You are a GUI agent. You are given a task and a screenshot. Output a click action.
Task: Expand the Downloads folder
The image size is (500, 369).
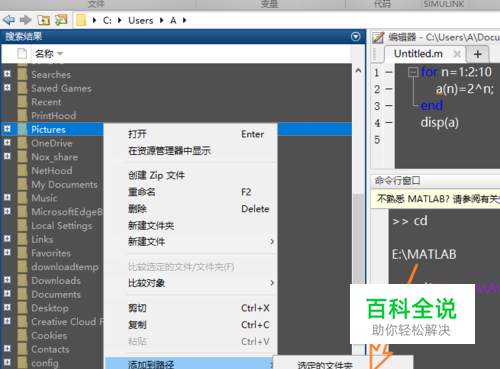click(x=7, y=280)
